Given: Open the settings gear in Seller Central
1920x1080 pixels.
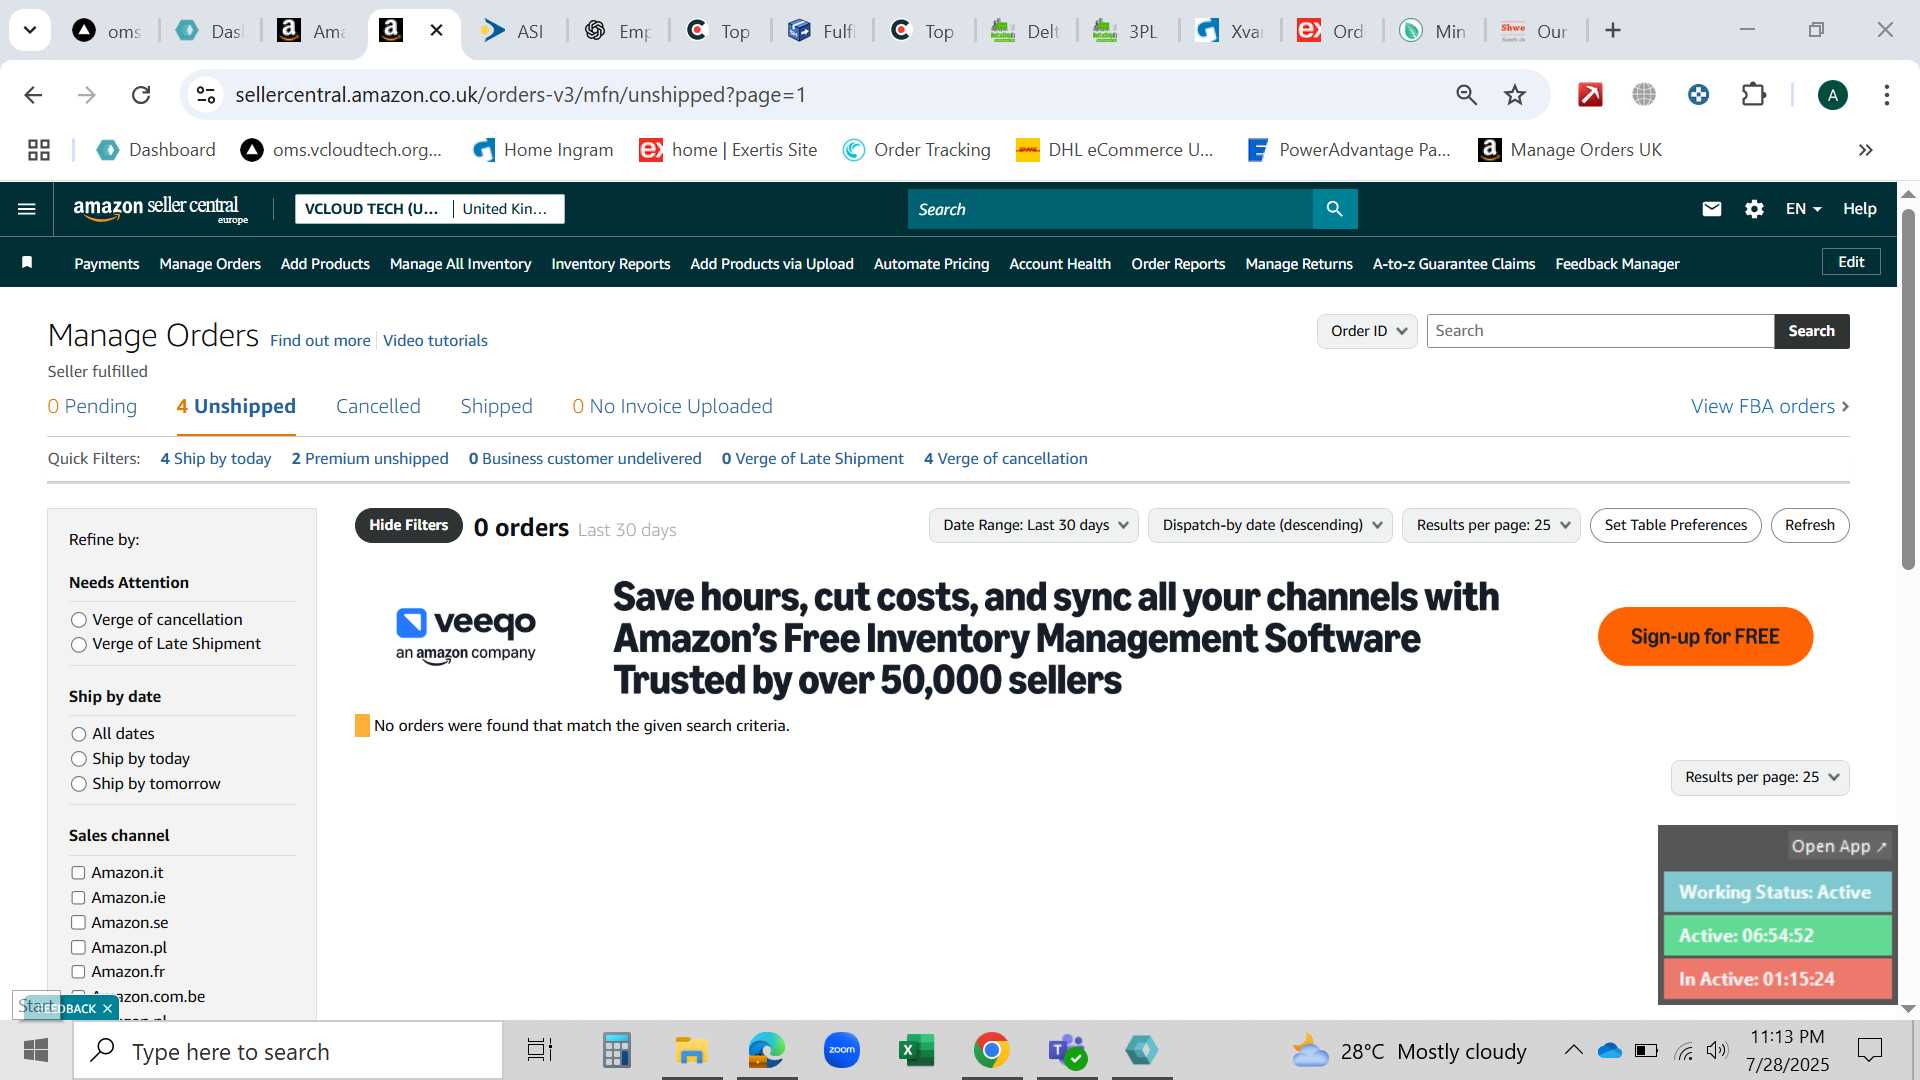Looking at the screenshot, I should click(1754, 209).
